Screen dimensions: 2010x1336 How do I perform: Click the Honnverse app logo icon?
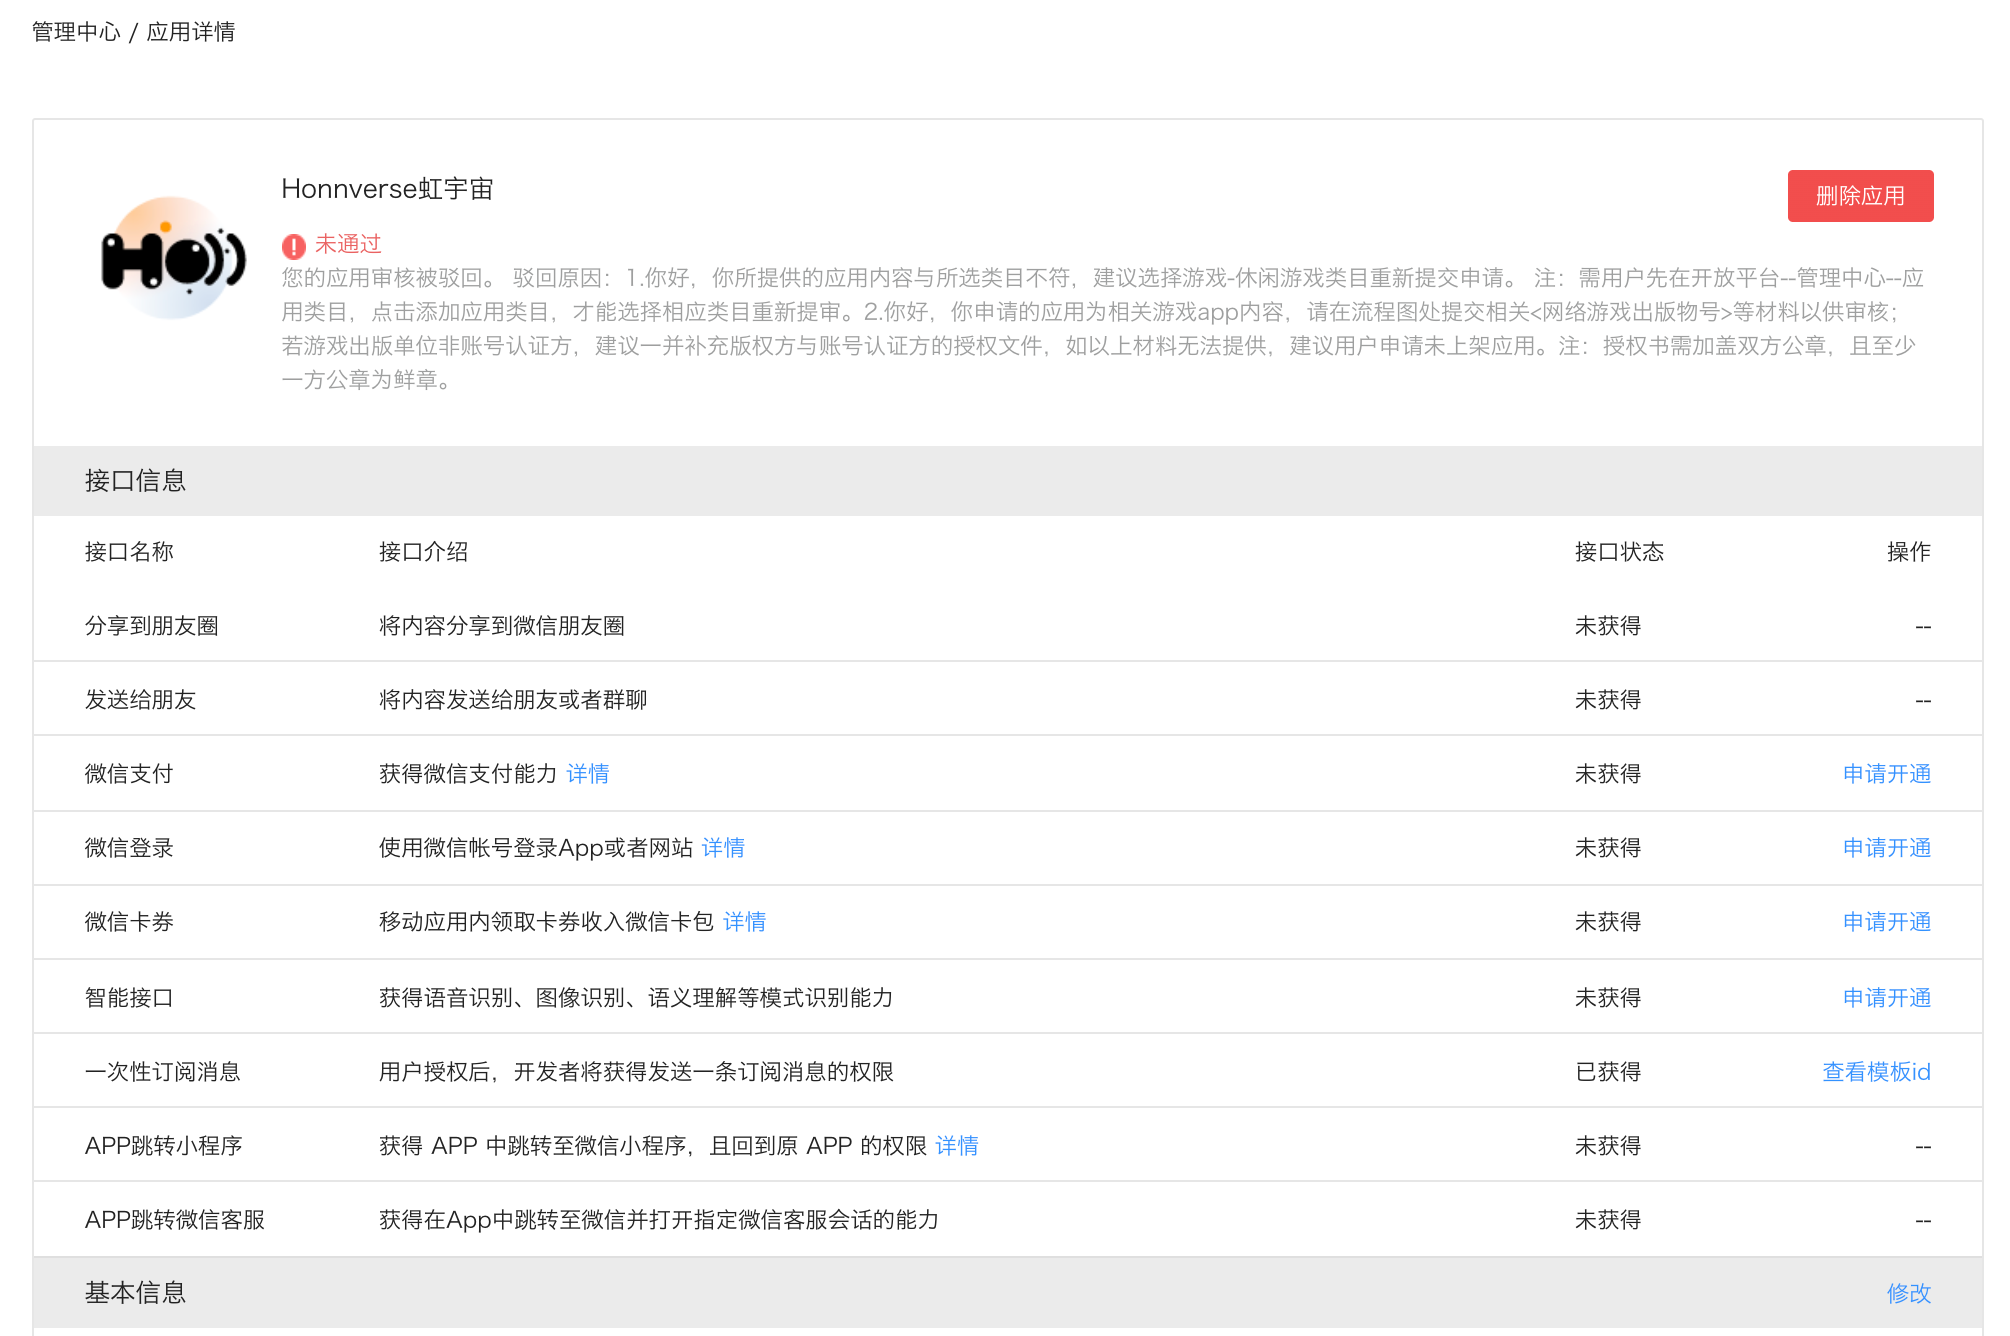pos(173,258)
